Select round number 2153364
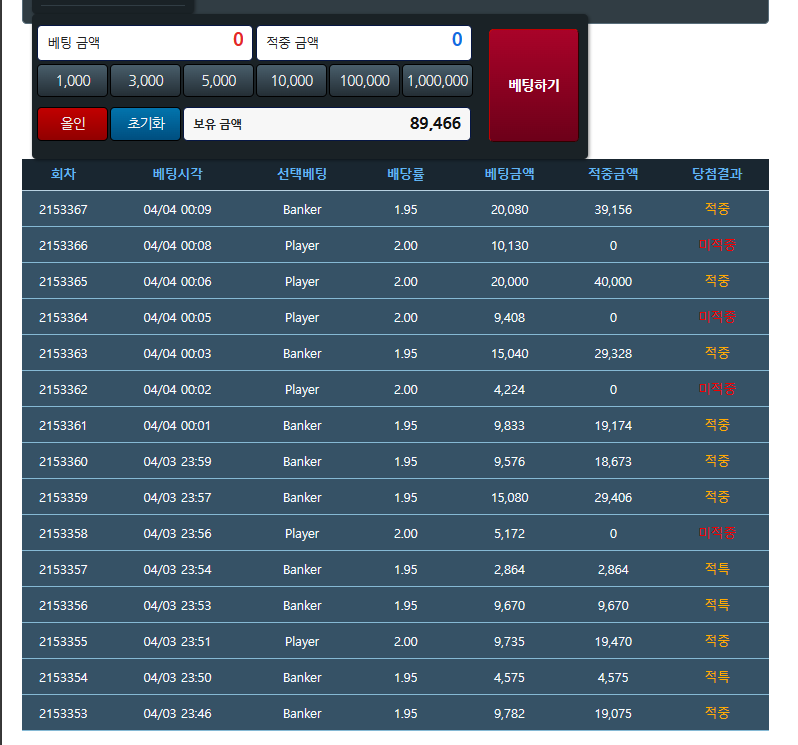This screenshot has height=745, width=798. tap(63, 318)
